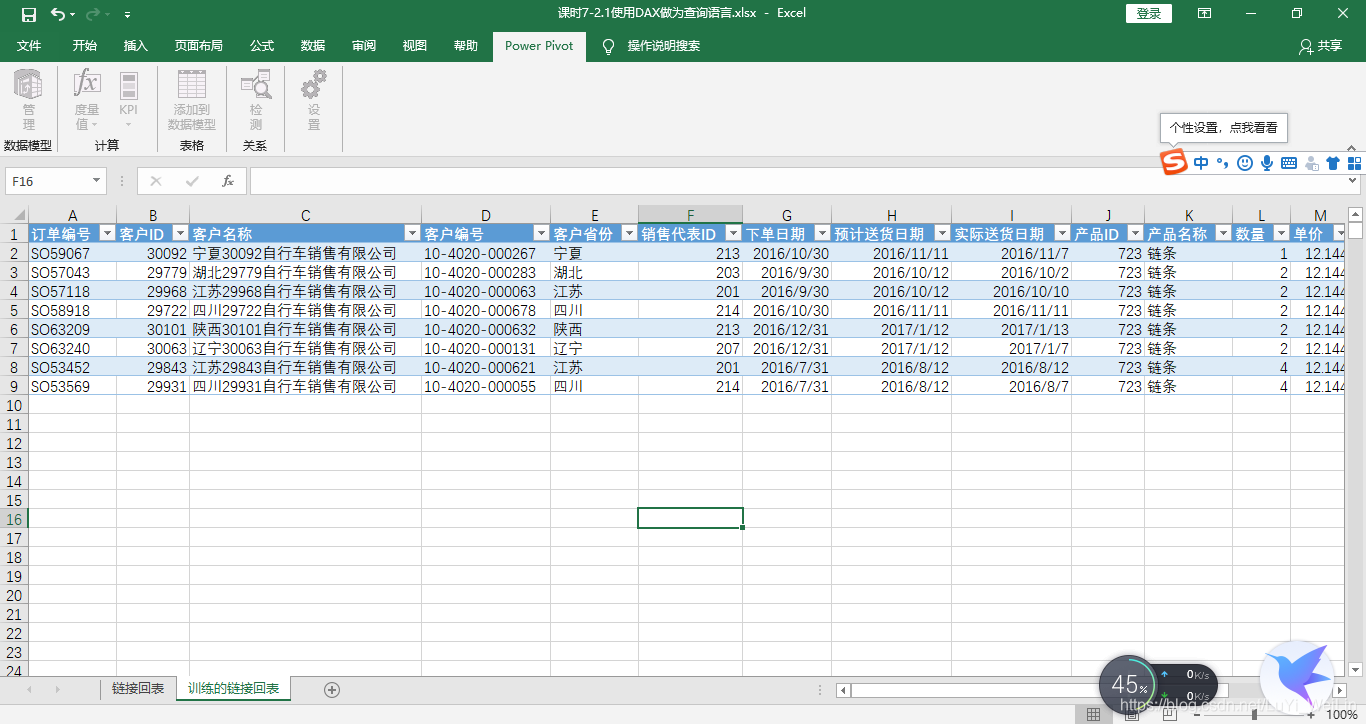The width and height of the screenshot is (1366, 724).
Task: Open the Measures (度量值) menu
Action: 87,100
